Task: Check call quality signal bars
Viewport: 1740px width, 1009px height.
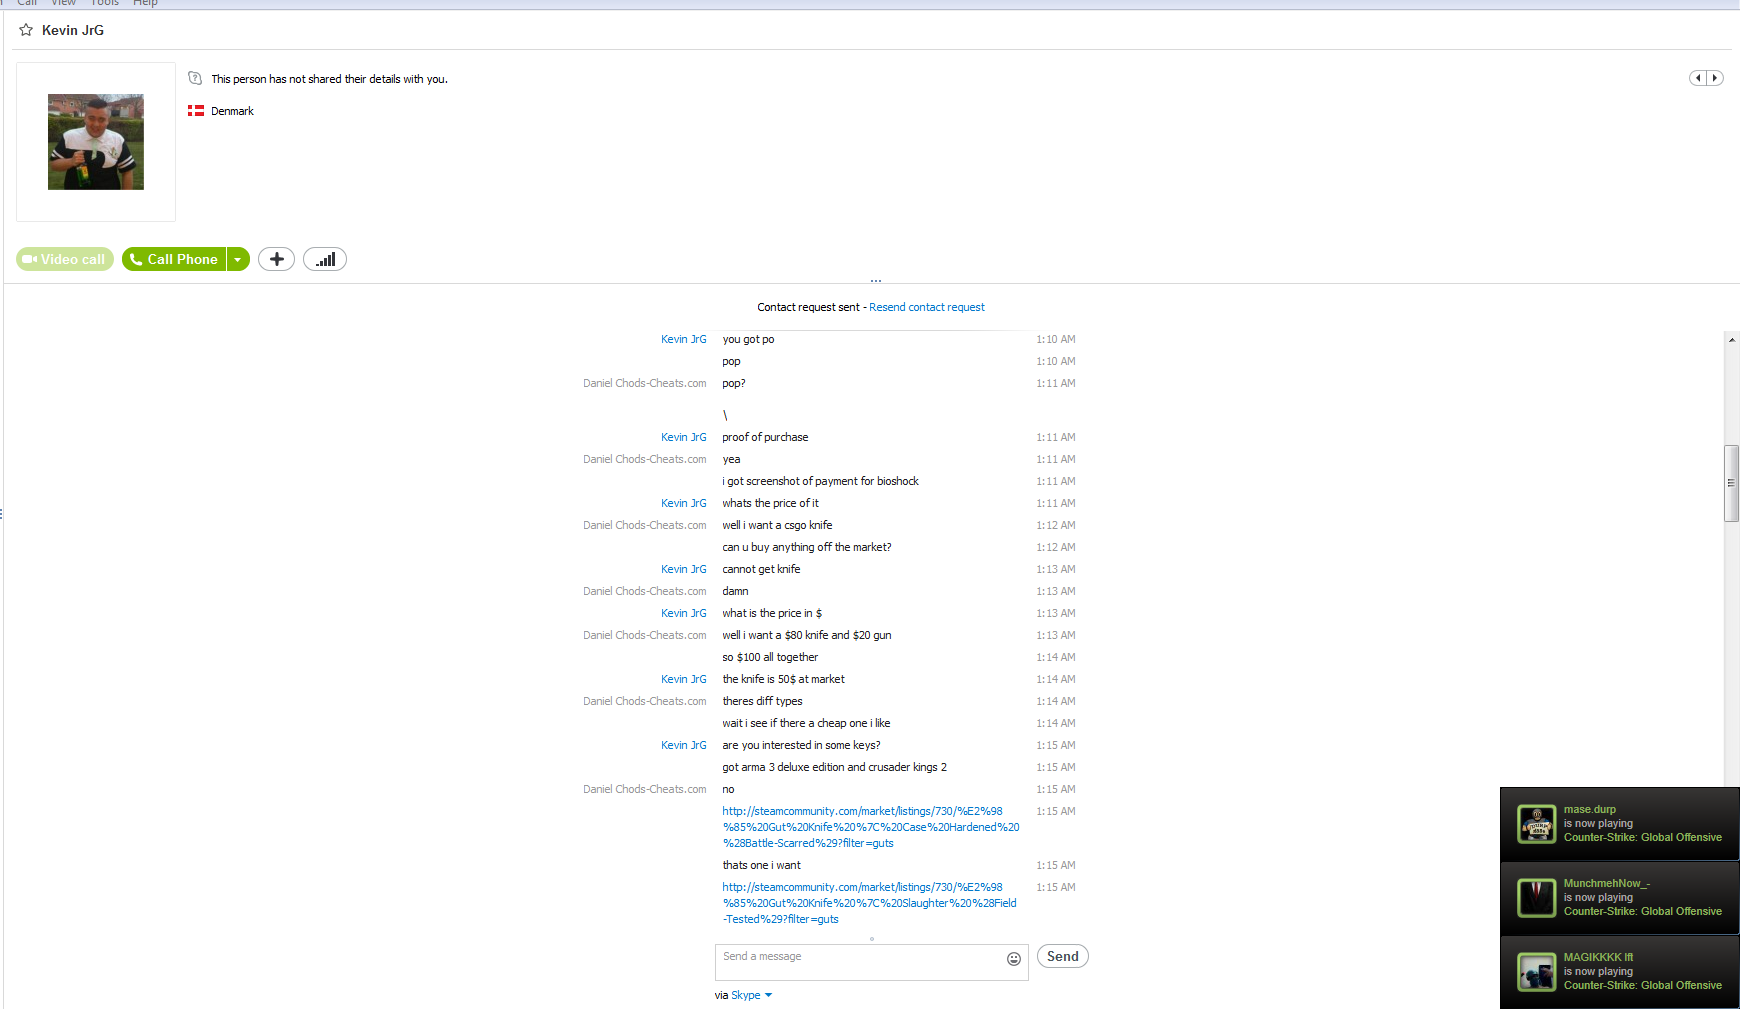Action: tap(325, 259)
